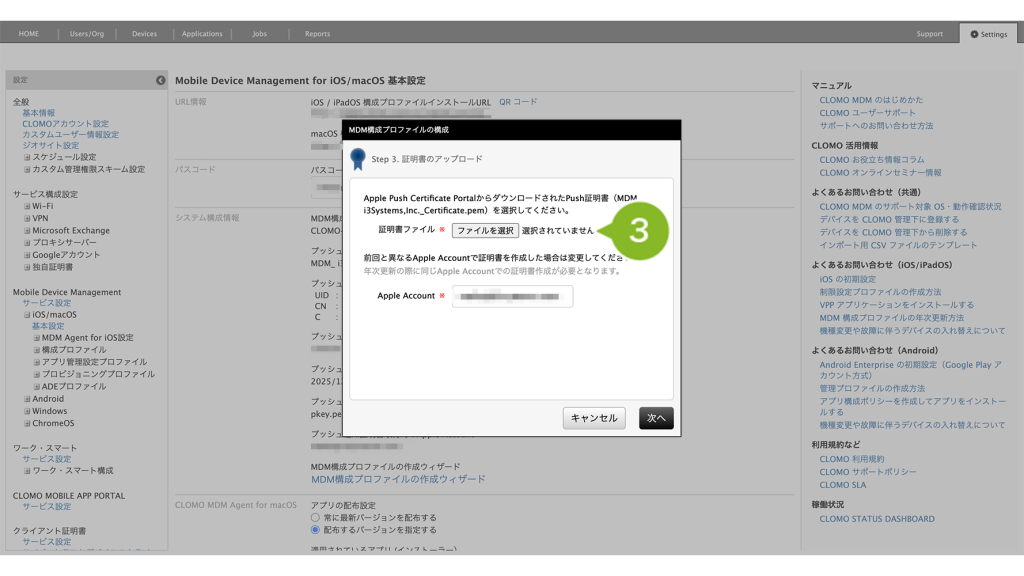Expand the Googleアカウント tree node
The height and width of the screenshot is (576, 1024).
coord(27,255)
